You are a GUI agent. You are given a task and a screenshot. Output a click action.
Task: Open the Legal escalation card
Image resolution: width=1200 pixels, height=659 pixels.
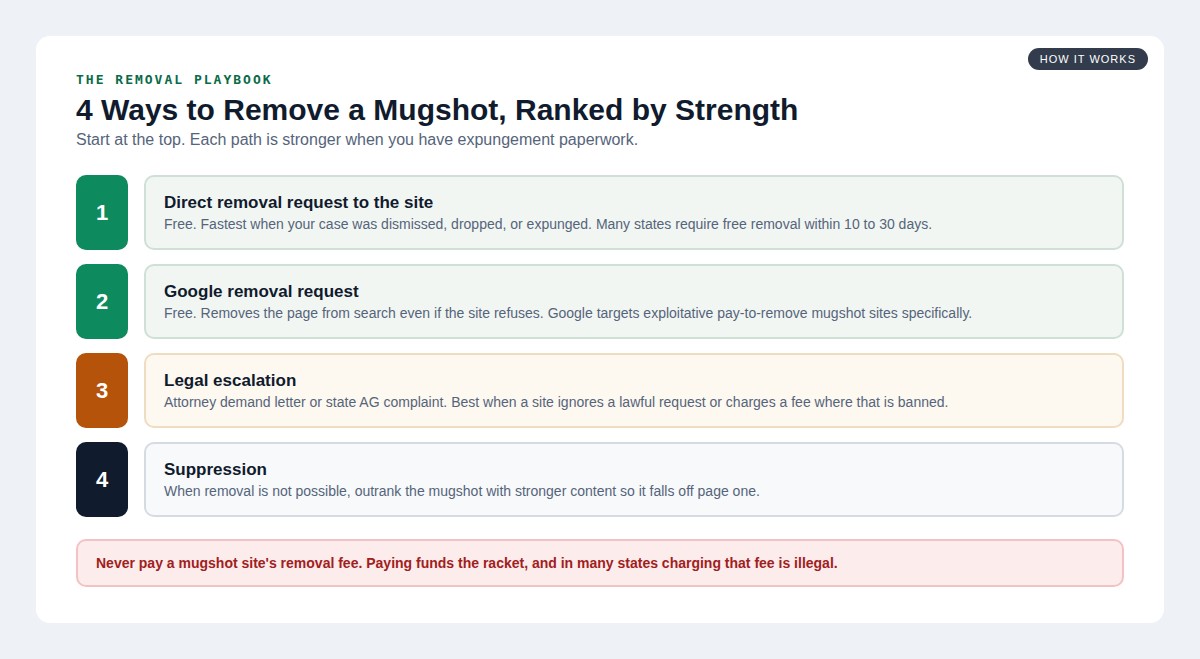point(634,390)
